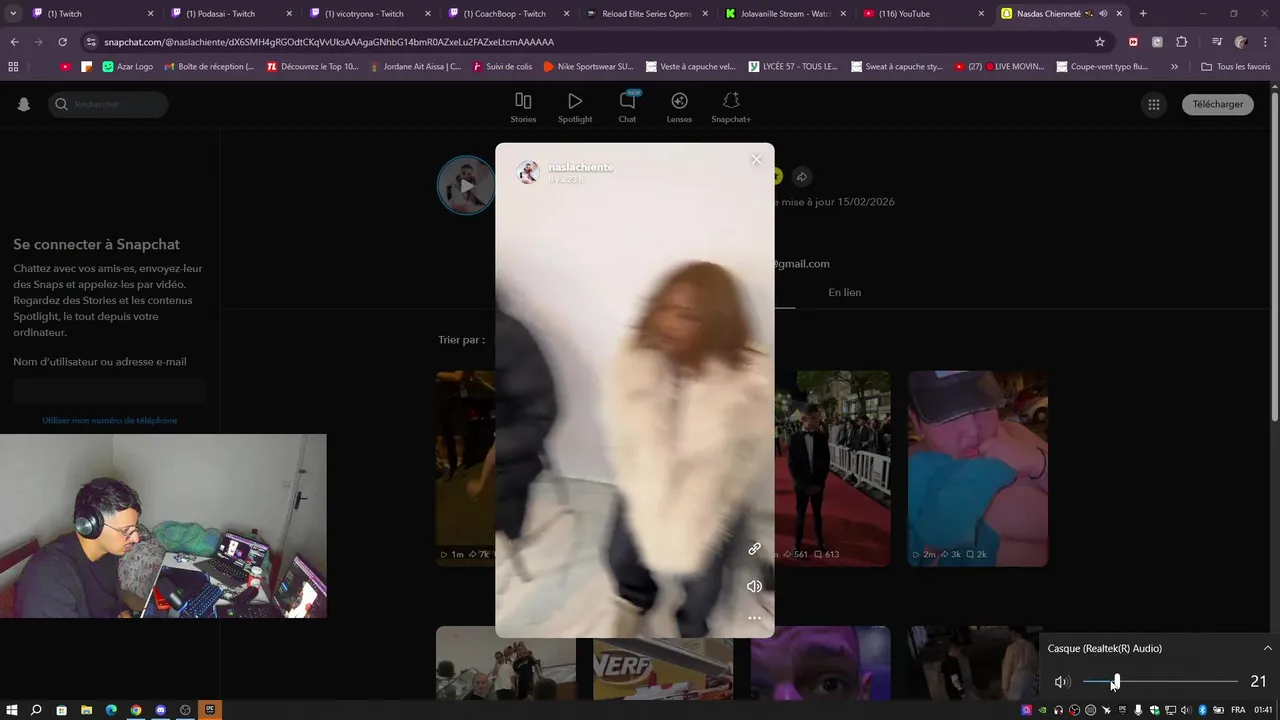Screen dimensions: 1280x720
Task: Open the clock showing 01:41
Action: pyautogui.click(x=1263, y=710)
